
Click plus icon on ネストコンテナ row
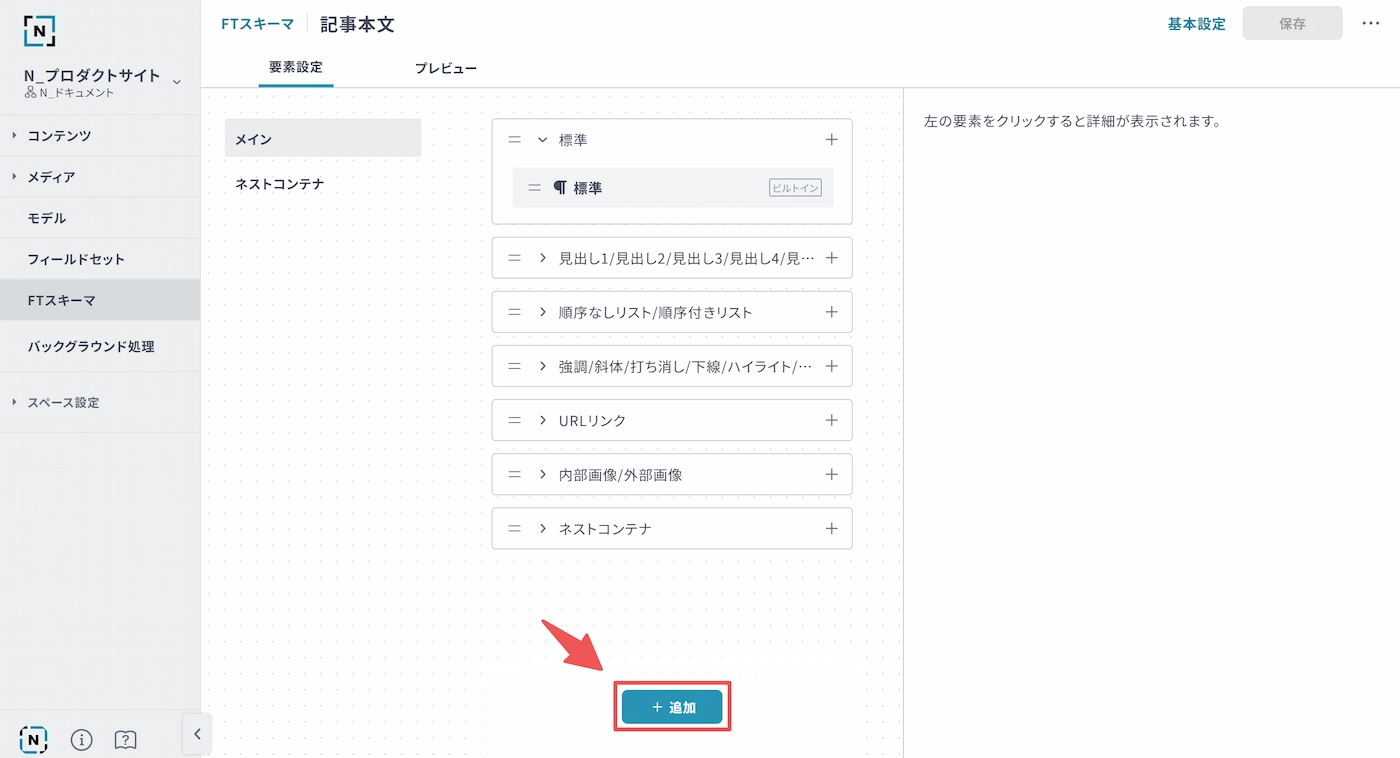[x=831, y=528]
